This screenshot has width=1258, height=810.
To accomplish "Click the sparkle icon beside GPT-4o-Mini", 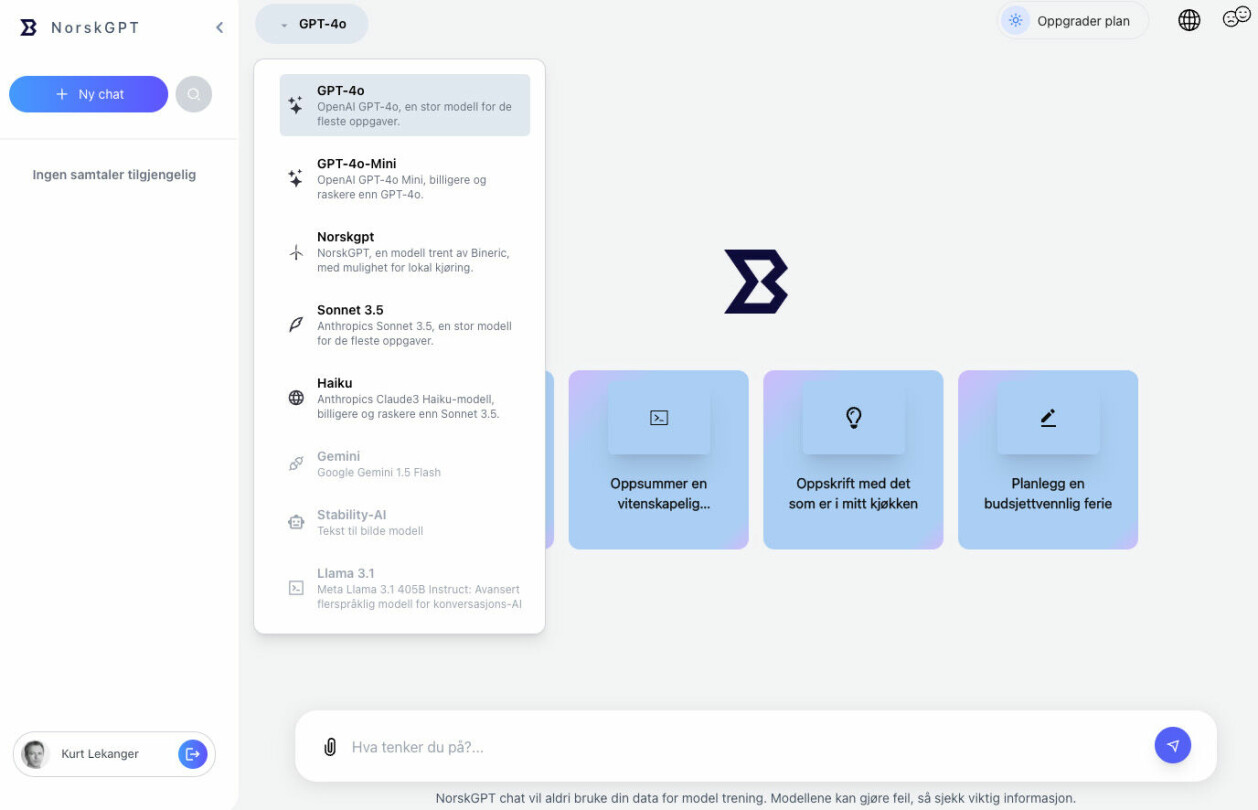I will click(x=296, y=178).
